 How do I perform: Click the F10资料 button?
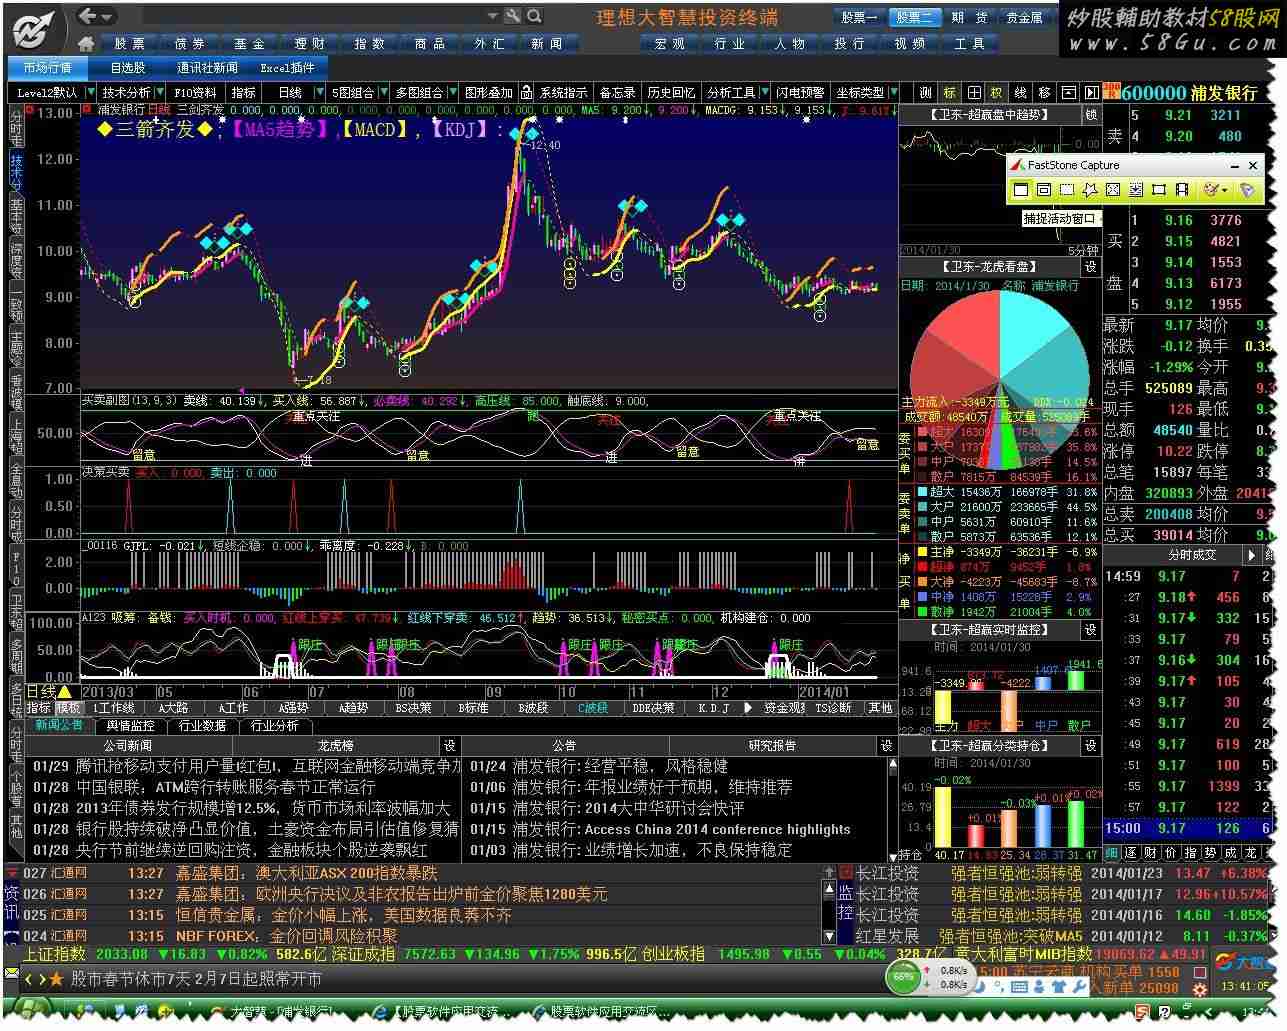click(x=195, y=92)
